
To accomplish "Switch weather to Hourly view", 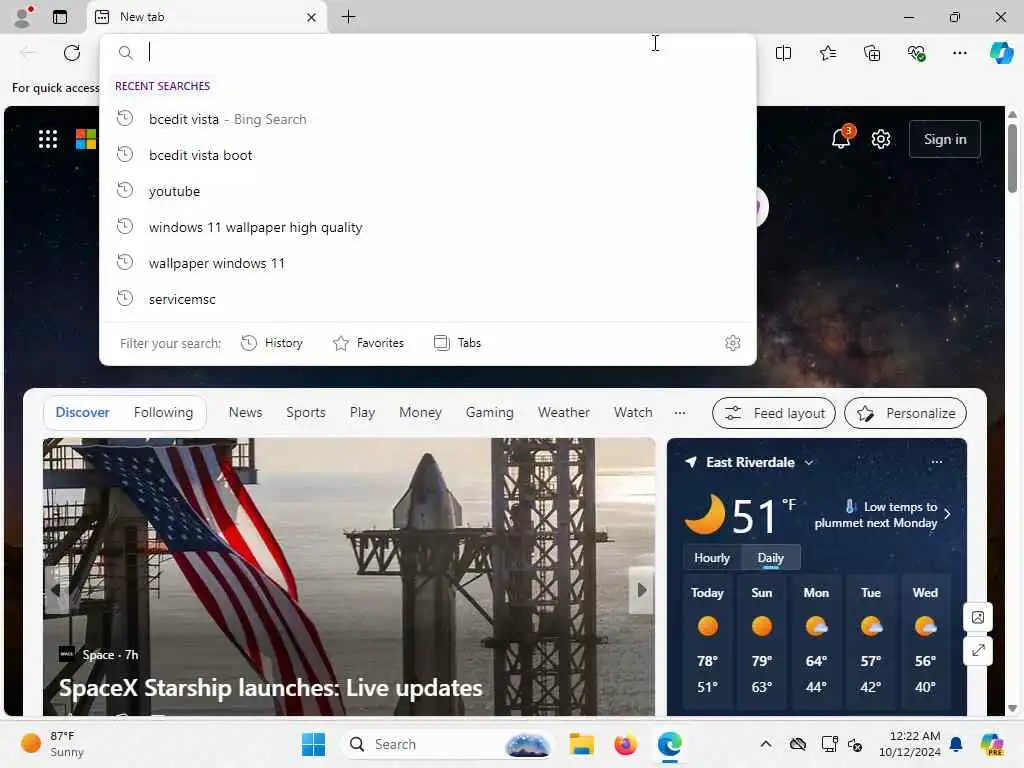I will tap(712, 558).
